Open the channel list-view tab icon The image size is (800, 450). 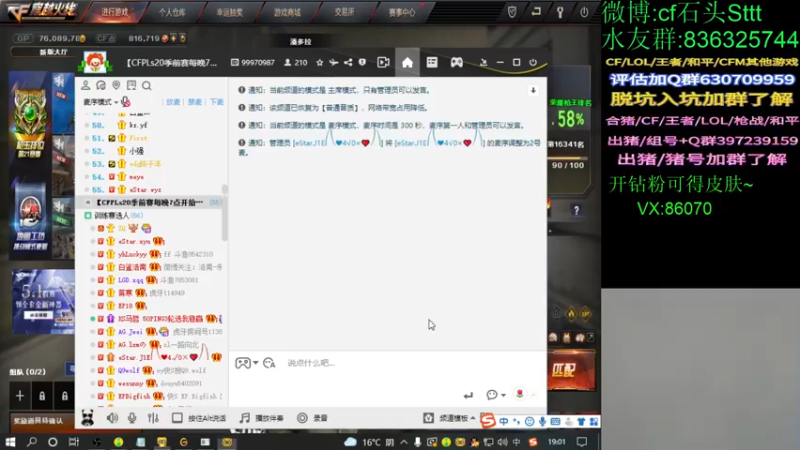click(432, 62)
